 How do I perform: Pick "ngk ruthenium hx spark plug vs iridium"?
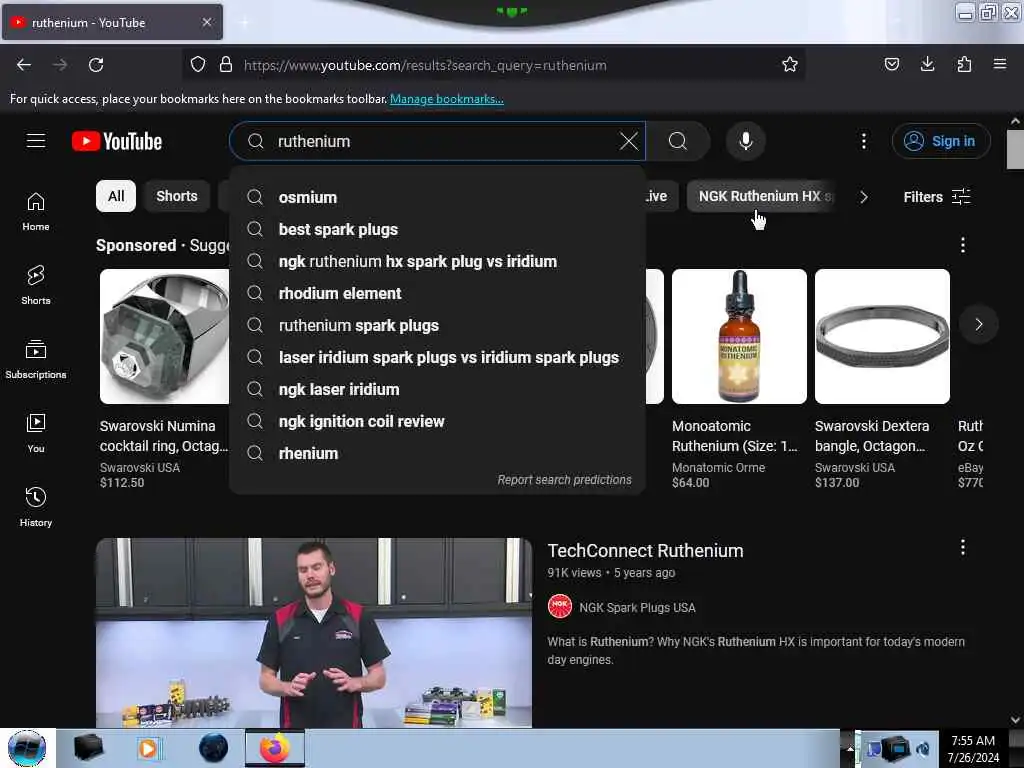[x=437, y=261]
